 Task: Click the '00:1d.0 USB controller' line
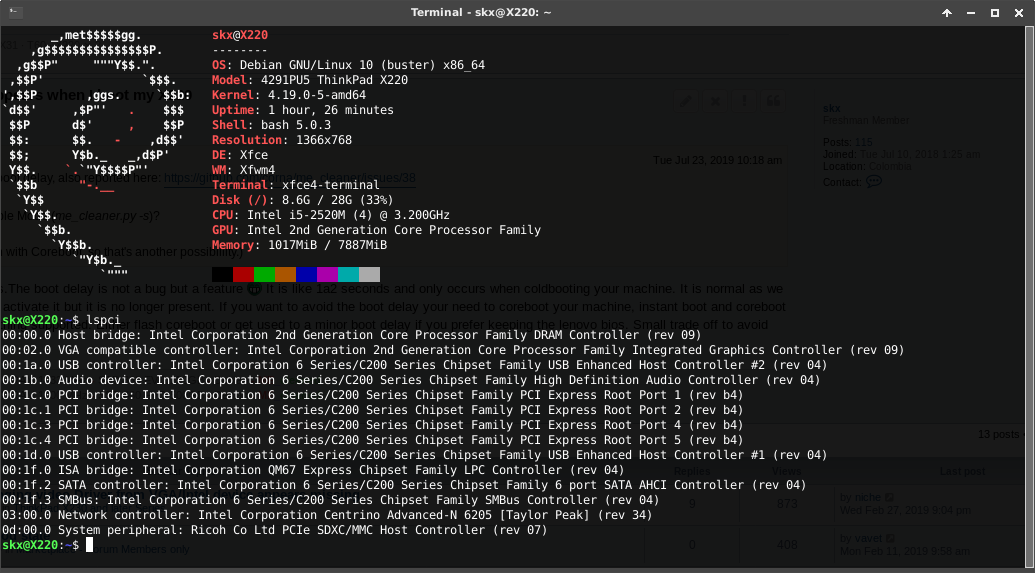[415, 455]
